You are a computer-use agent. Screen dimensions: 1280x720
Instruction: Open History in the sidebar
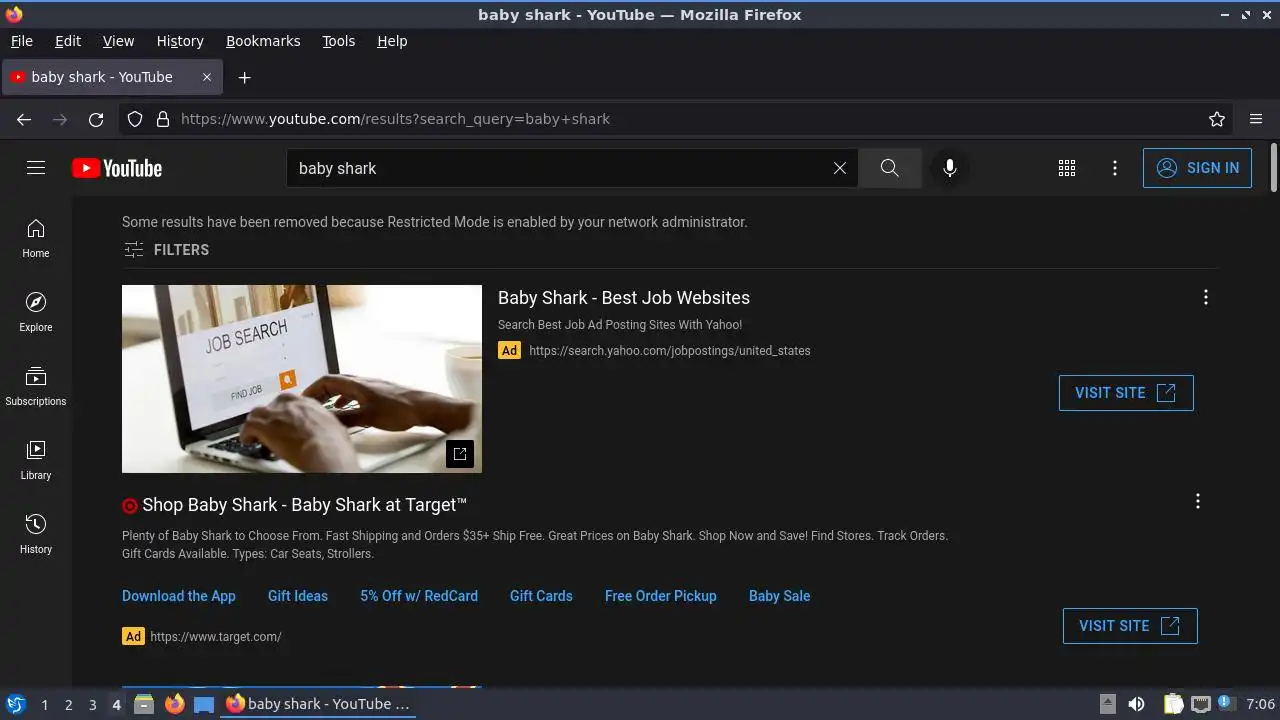pyautogui.click(x=36, y=534)
